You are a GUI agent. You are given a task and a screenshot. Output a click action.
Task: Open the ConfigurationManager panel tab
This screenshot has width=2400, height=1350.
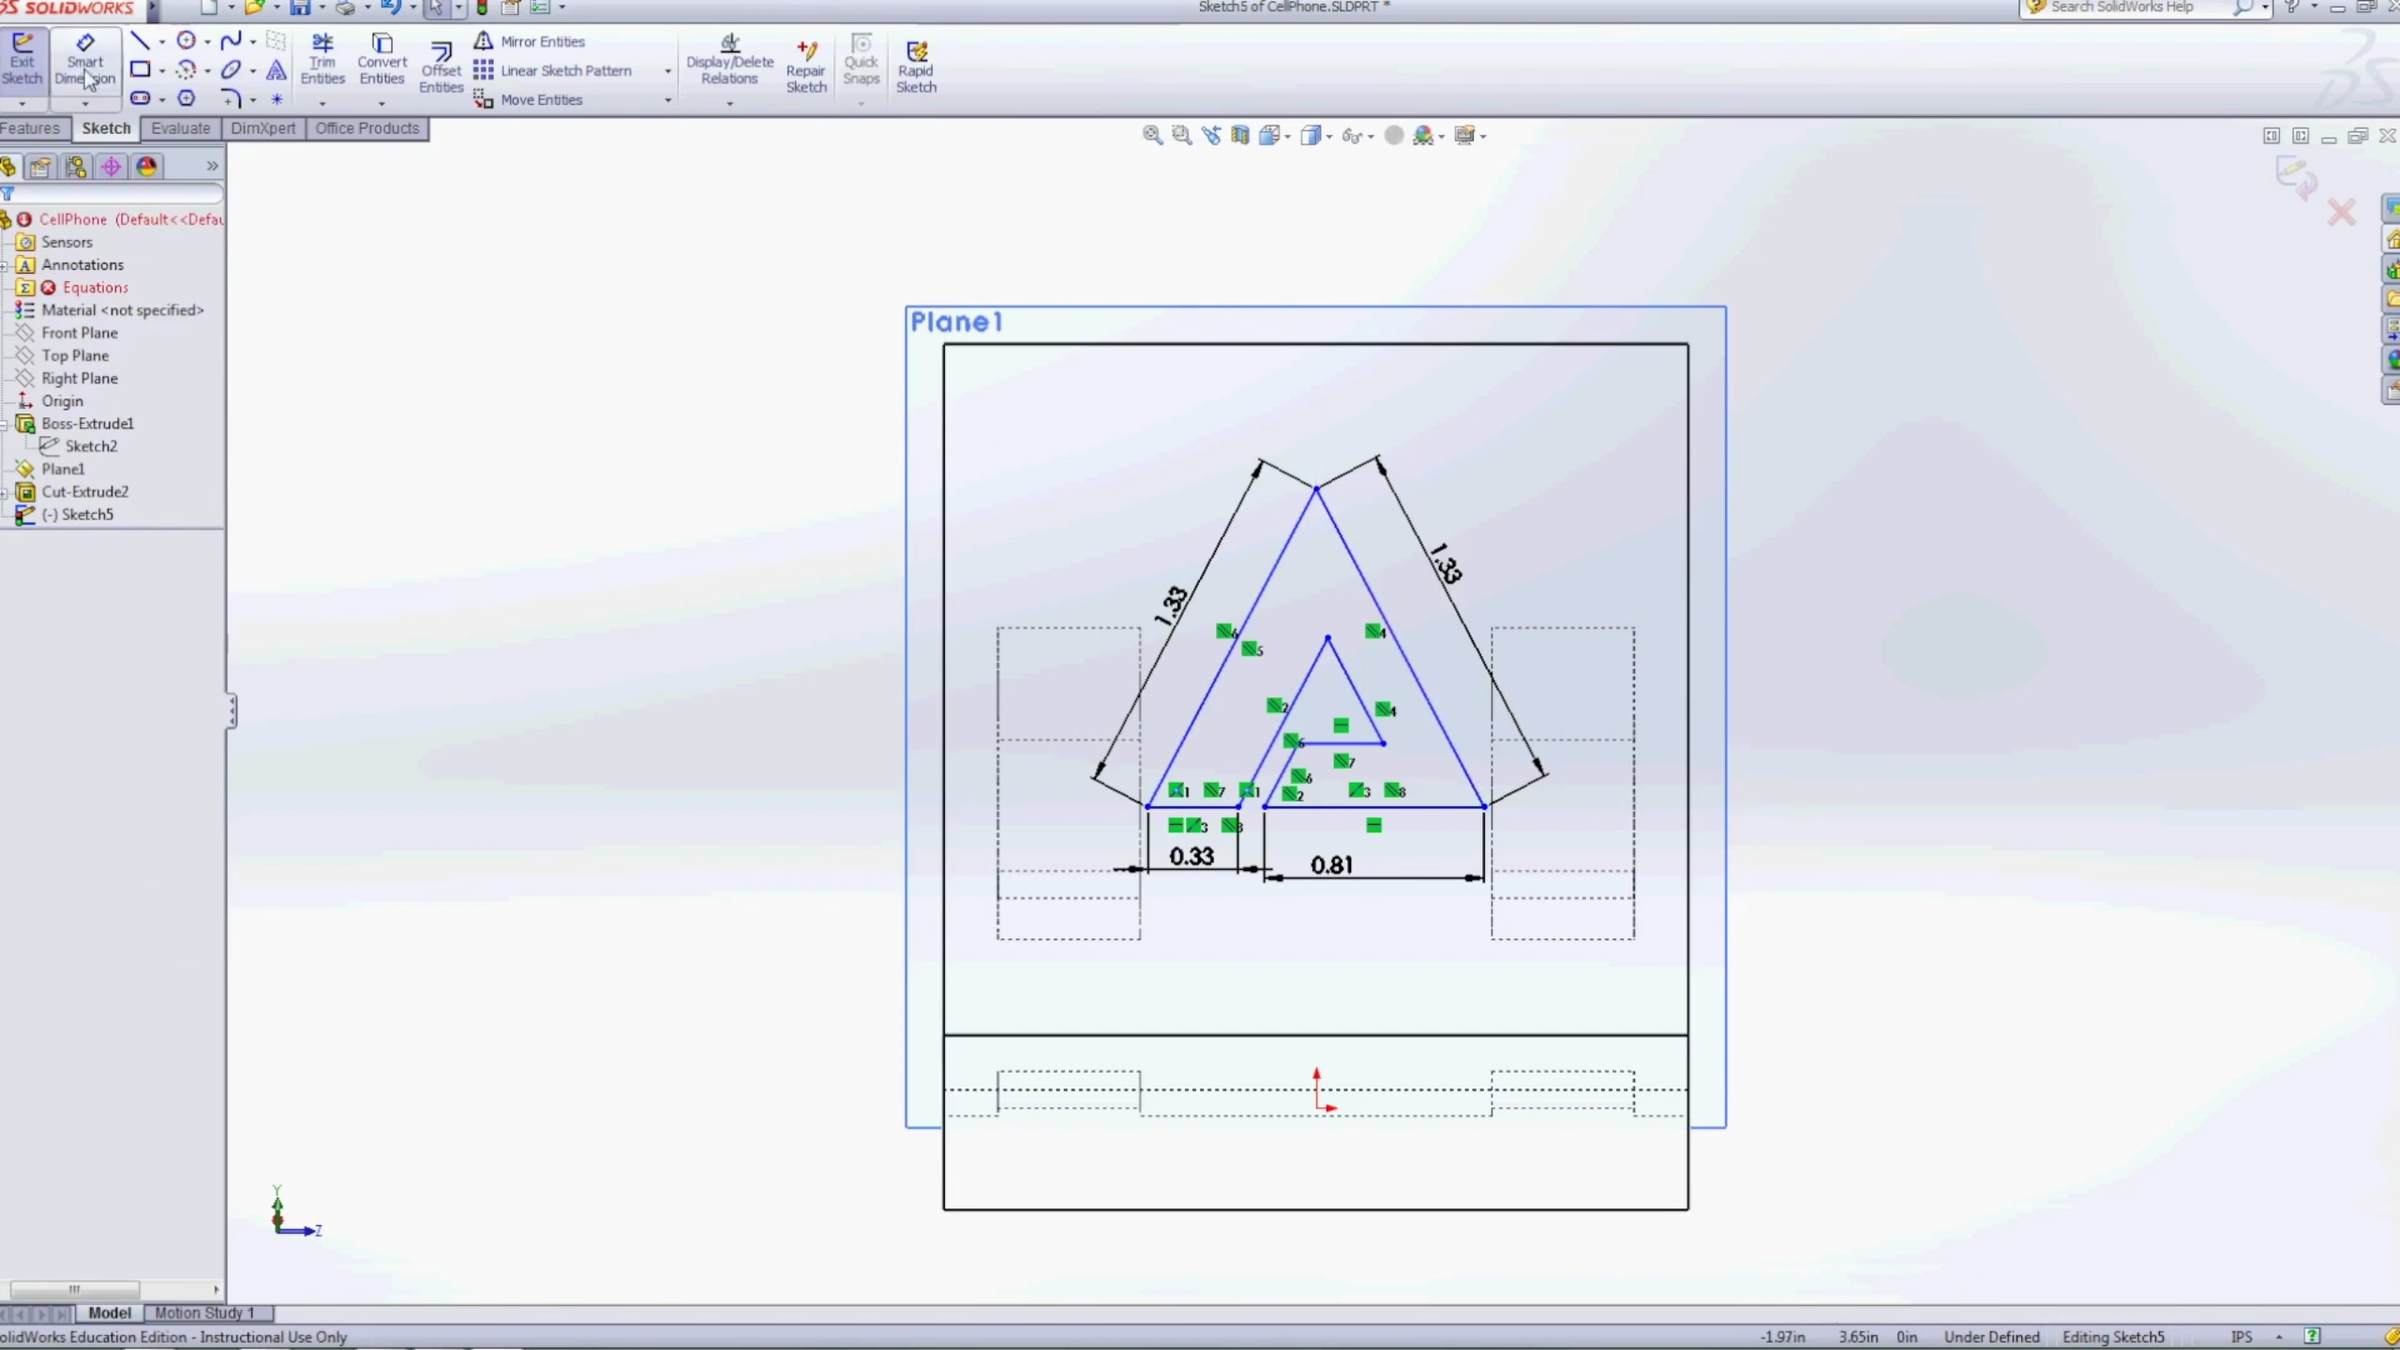coord(76,166)
